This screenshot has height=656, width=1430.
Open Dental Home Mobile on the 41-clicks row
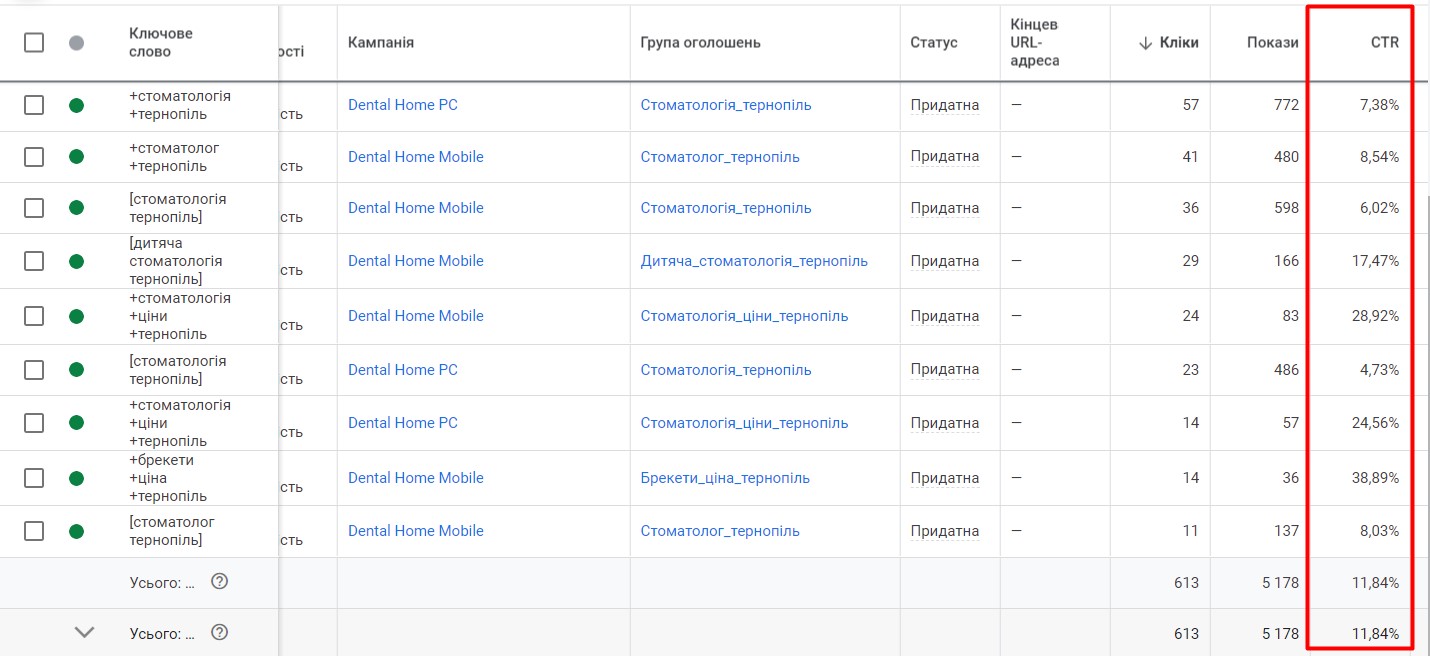pyautogui.click(x=416, y=157)
